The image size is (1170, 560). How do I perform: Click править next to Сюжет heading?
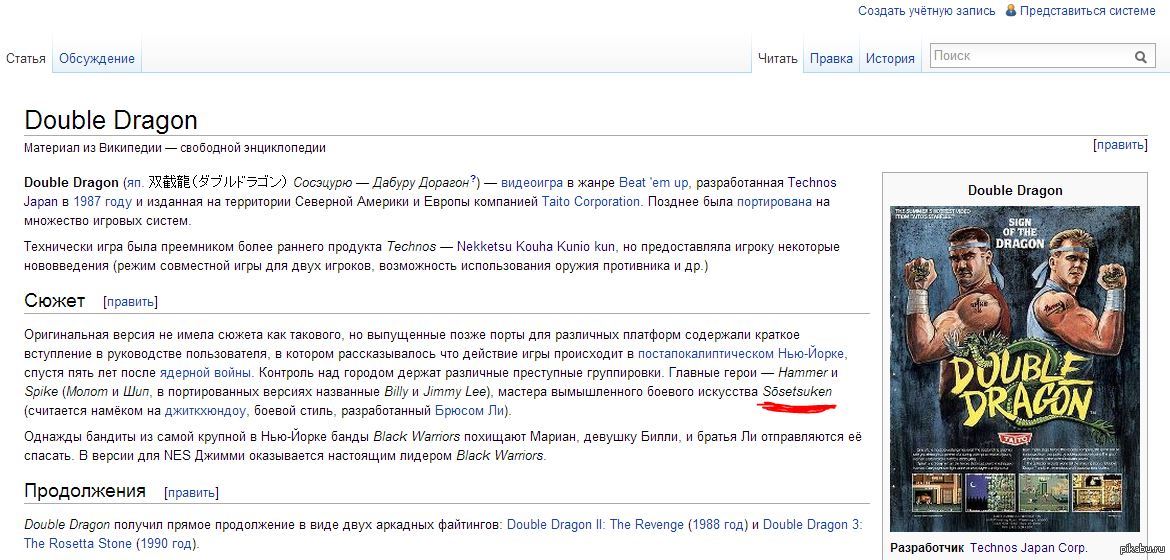[130, 302]
